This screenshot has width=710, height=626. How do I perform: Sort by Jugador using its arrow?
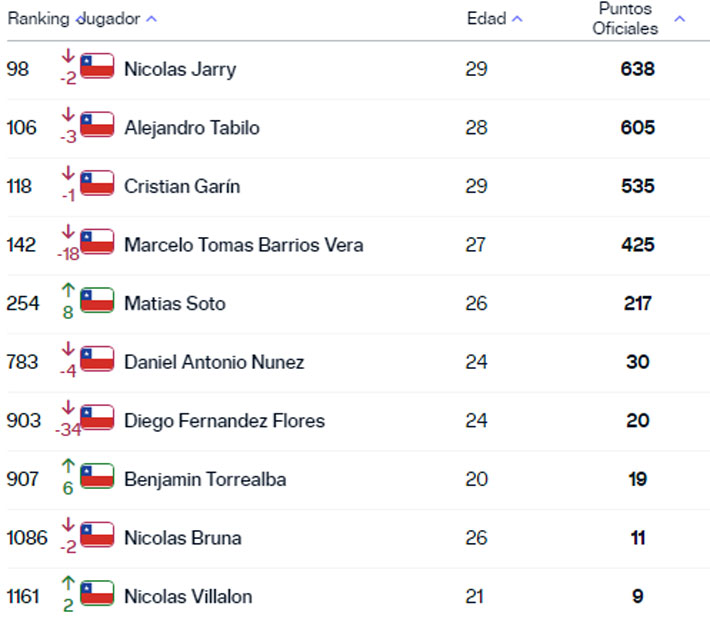[151, 19]
